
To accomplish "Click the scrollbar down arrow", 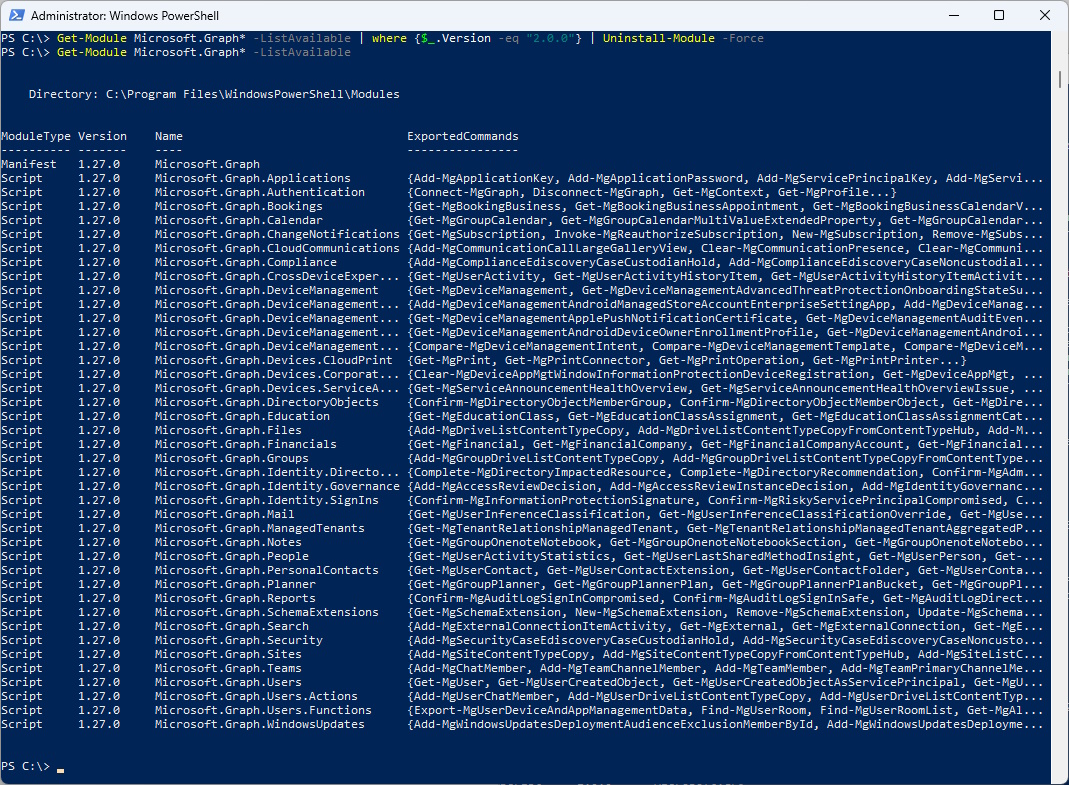I will click(x=1060, y=777).
